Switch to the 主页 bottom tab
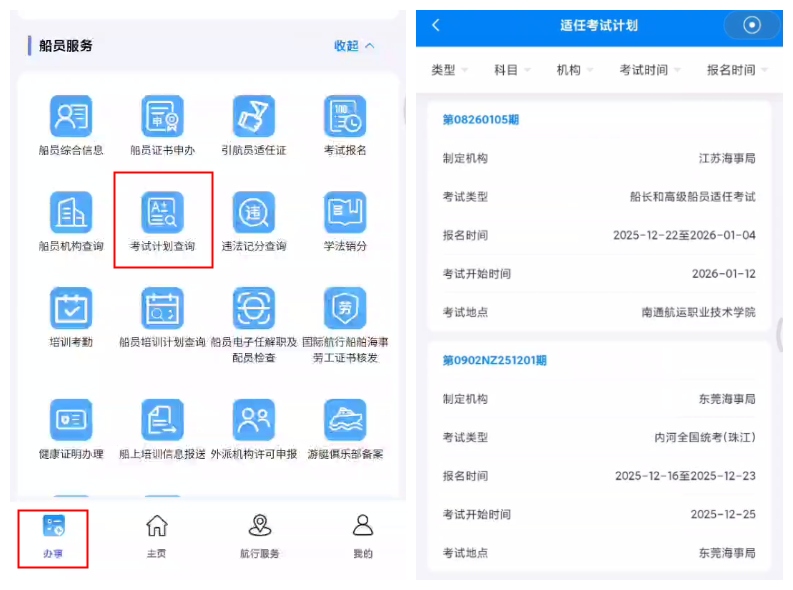 [156, 536]
